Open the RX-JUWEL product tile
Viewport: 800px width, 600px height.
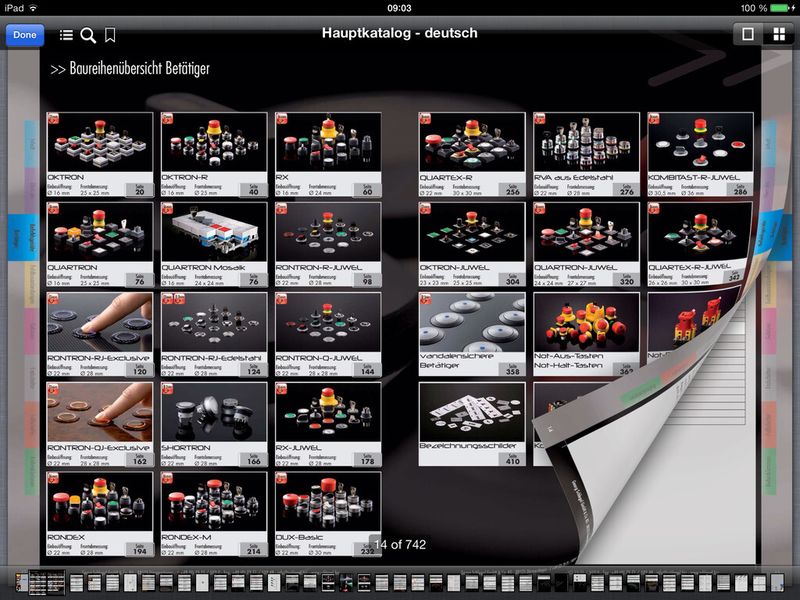(x=328, y=424)
